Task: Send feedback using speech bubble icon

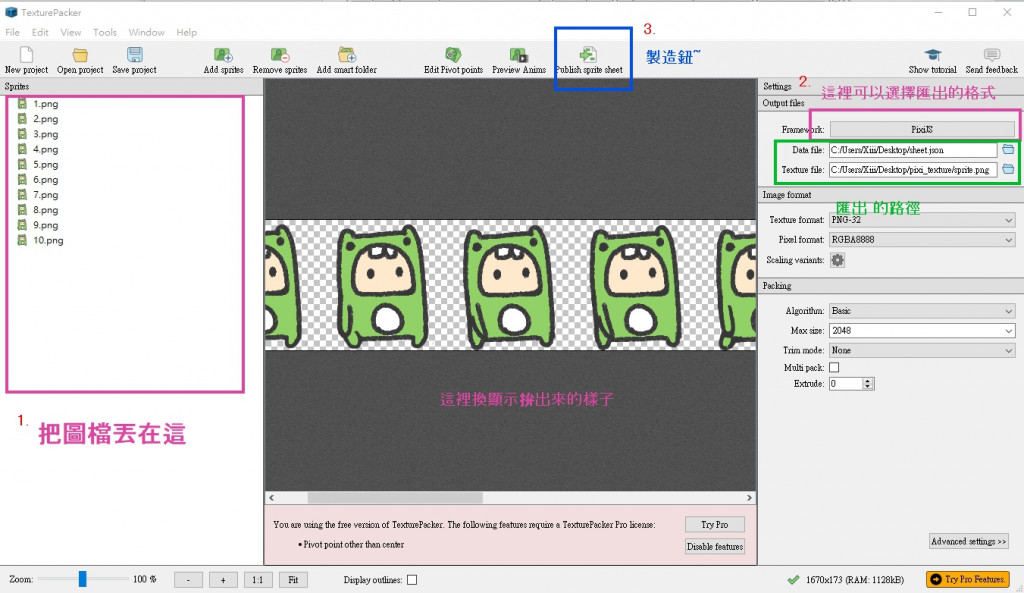Action: pyautogui.click(x=991, y=60)
